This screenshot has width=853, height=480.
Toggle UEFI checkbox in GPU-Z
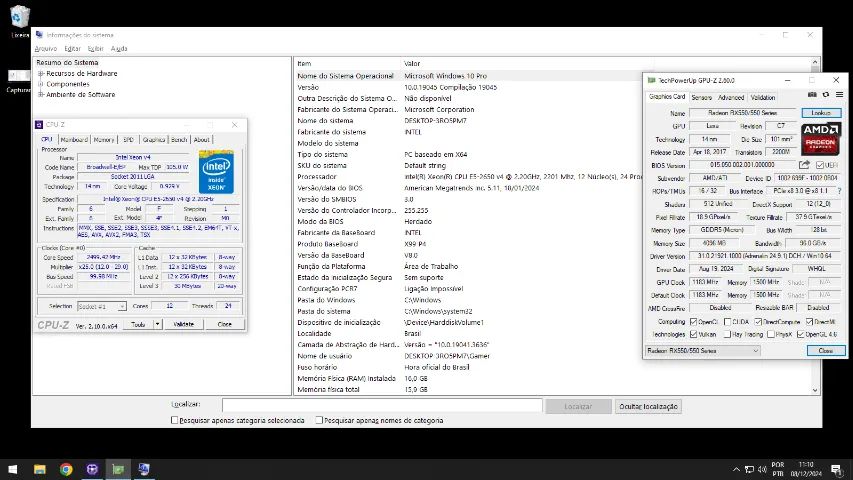[x=820, y=165]
